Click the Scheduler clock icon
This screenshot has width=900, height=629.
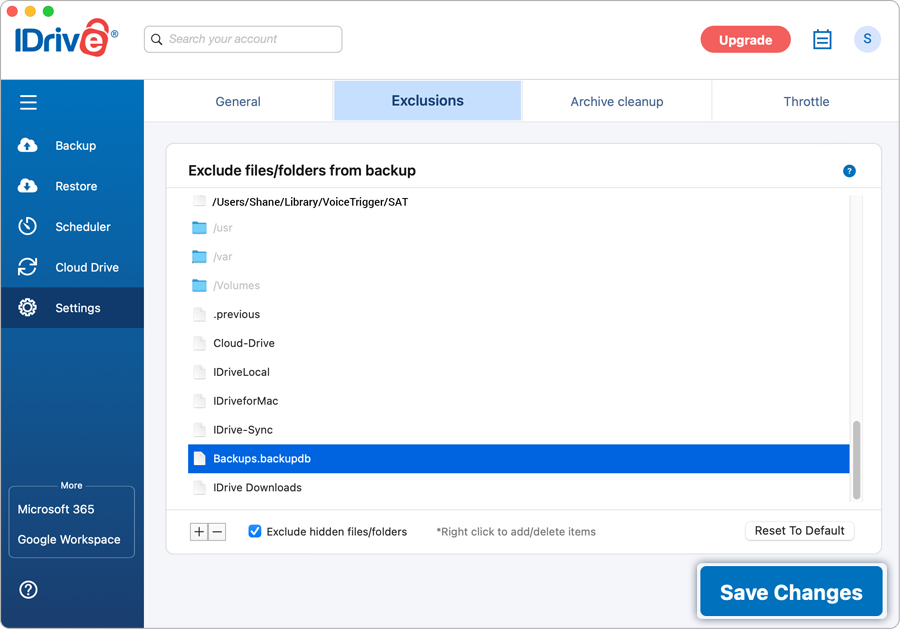click(x=28, y=227)
